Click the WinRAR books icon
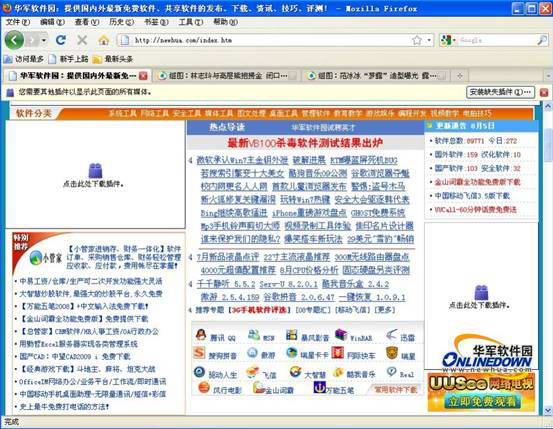Image resolution: width=553 pixels, height=429 pixels. pos(341,335)
